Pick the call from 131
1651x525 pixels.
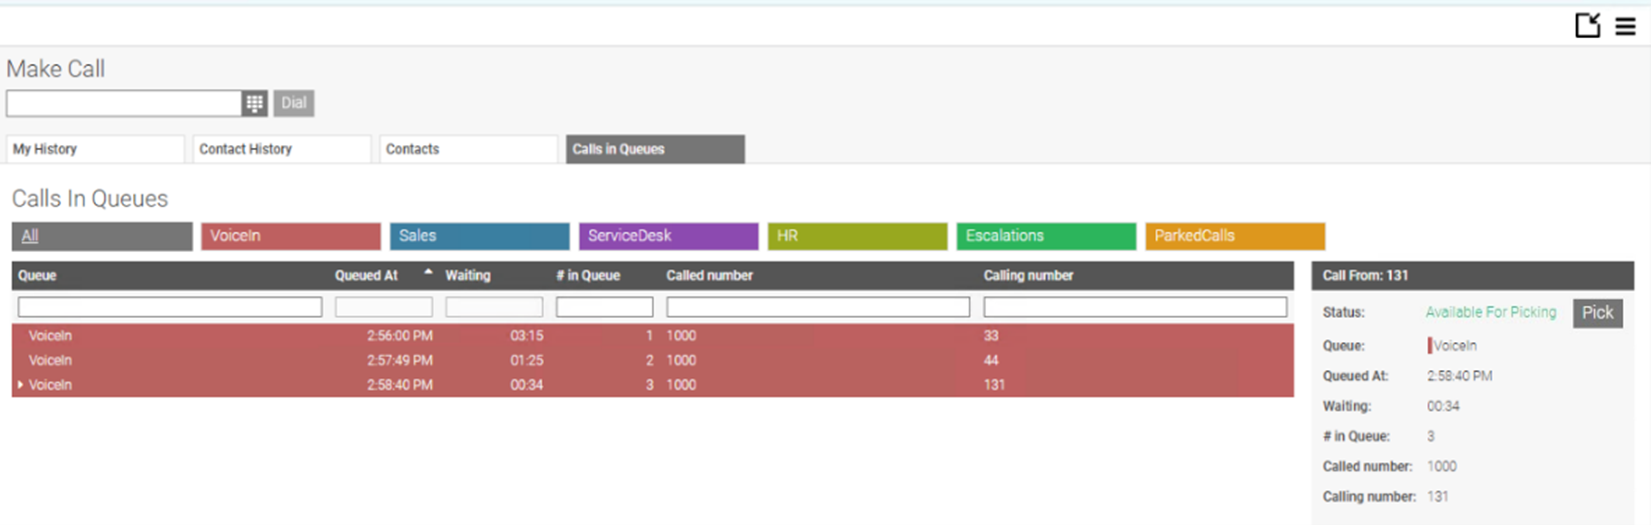[1597, 313]
